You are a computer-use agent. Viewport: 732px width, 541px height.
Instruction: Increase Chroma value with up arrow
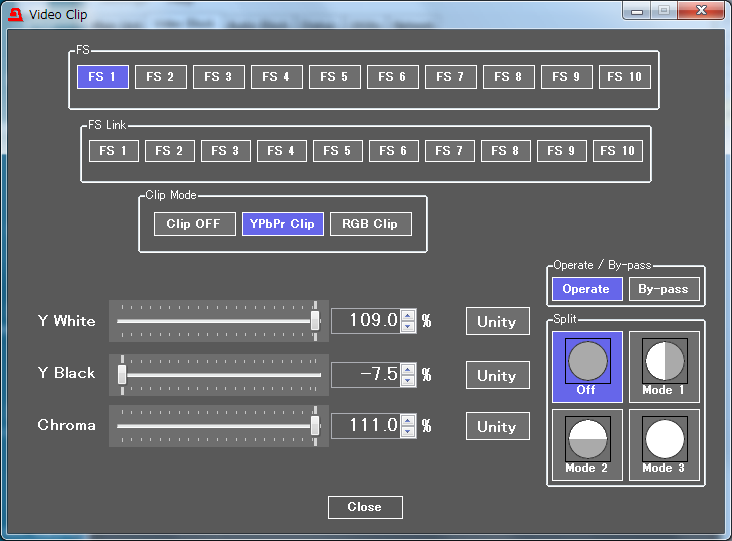coord(408,420)
